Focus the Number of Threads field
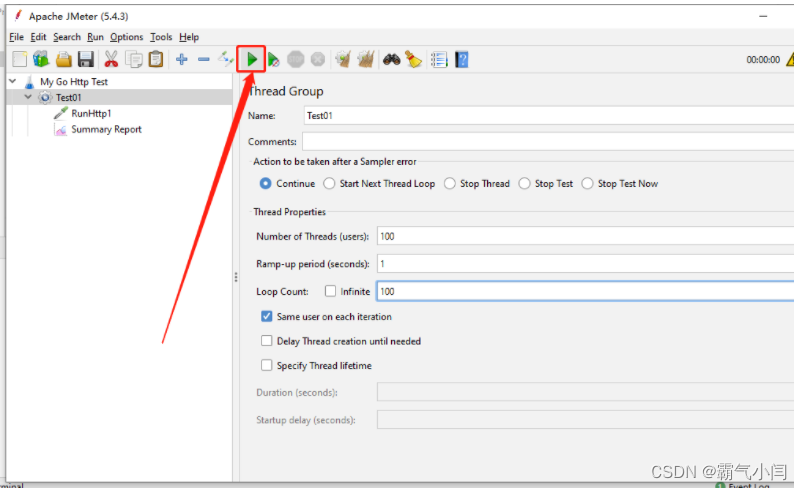The width and height of the screenshot is (802, 490). coord(585,236)
